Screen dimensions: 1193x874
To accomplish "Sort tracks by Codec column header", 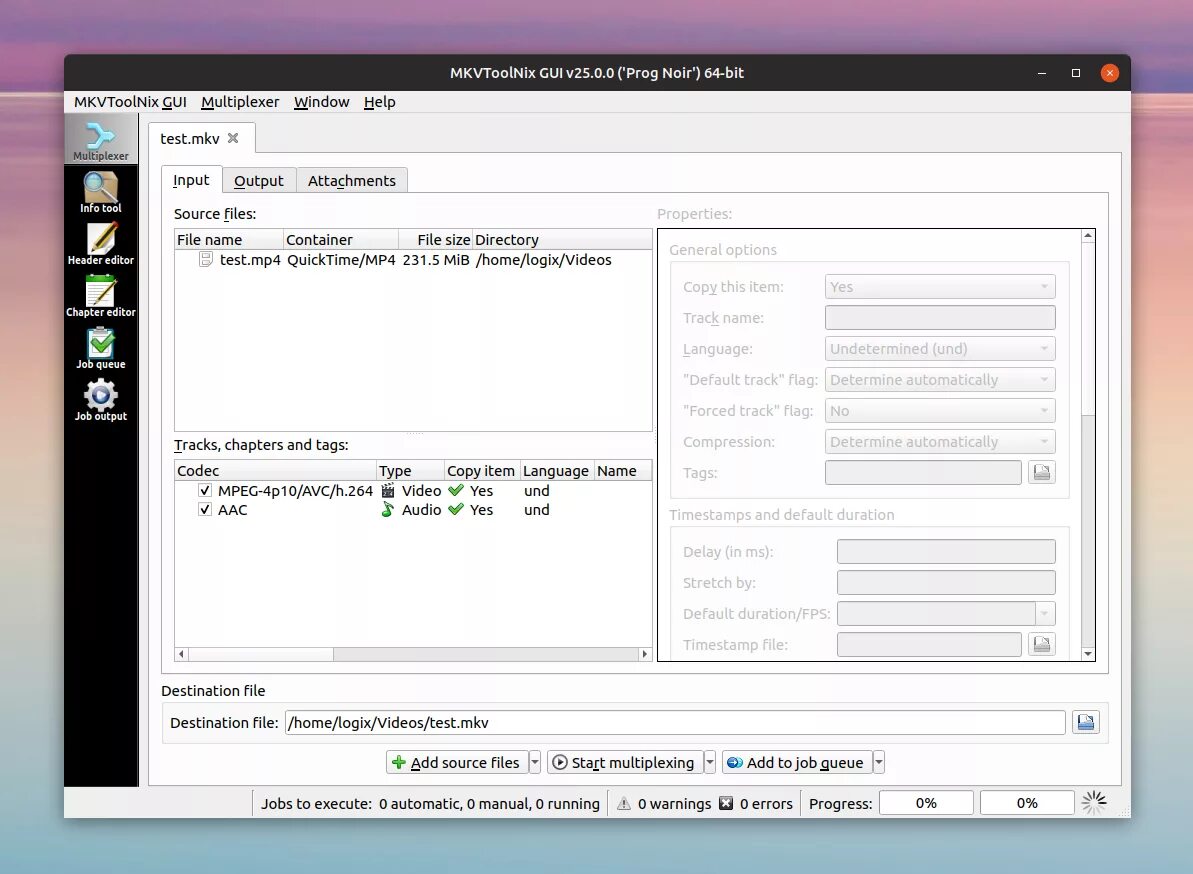I will click(x=275, y=471).
